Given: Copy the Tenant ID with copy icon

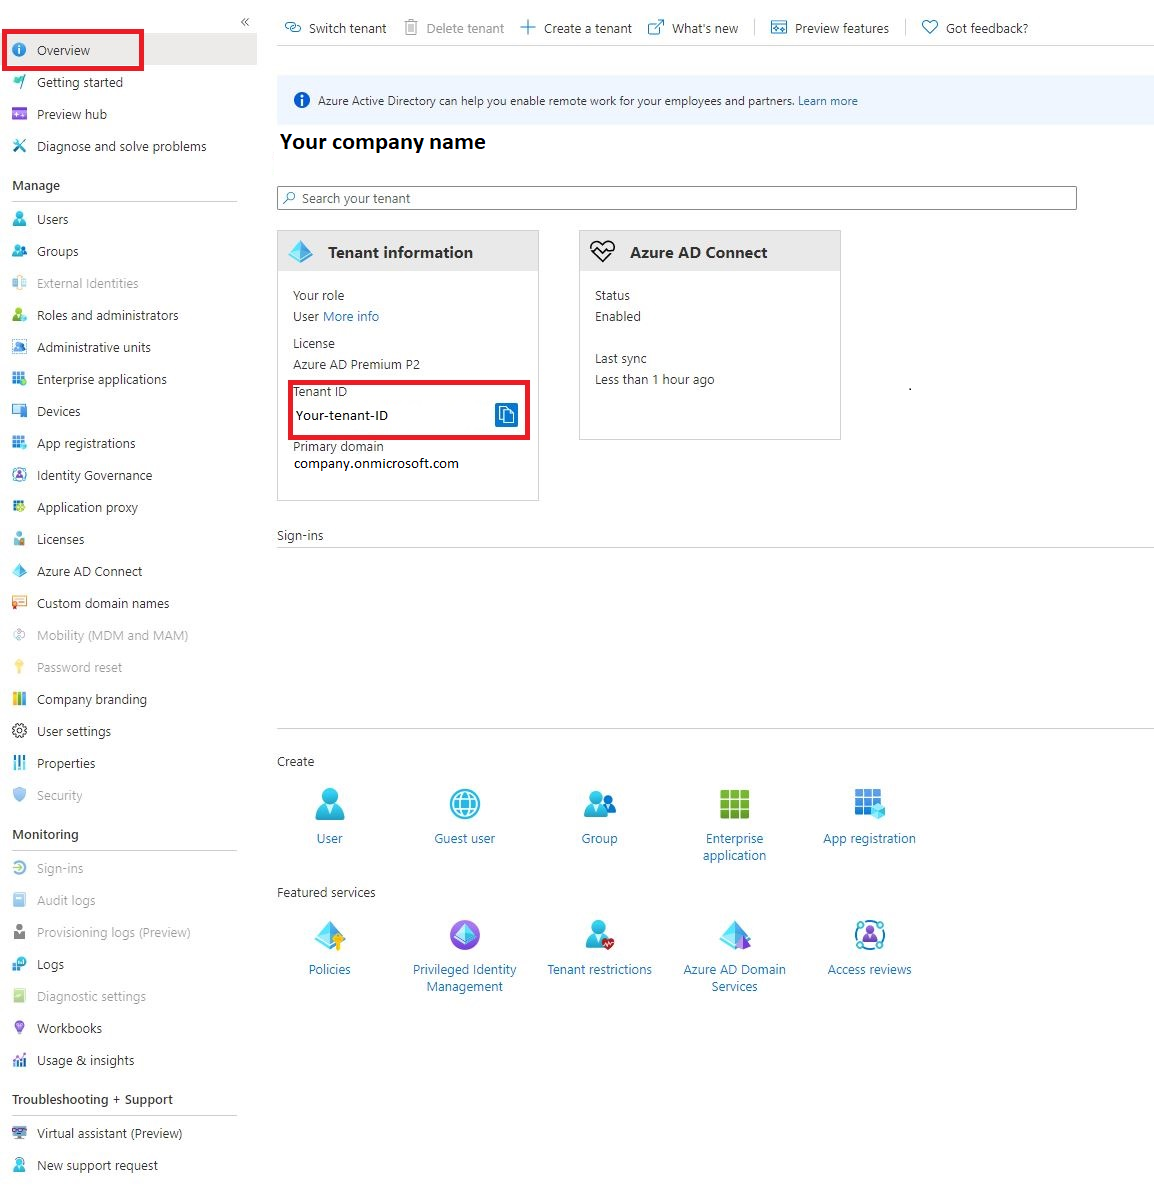Looking at the screenshot, I should pyautogui.click(x=506, y=414).
